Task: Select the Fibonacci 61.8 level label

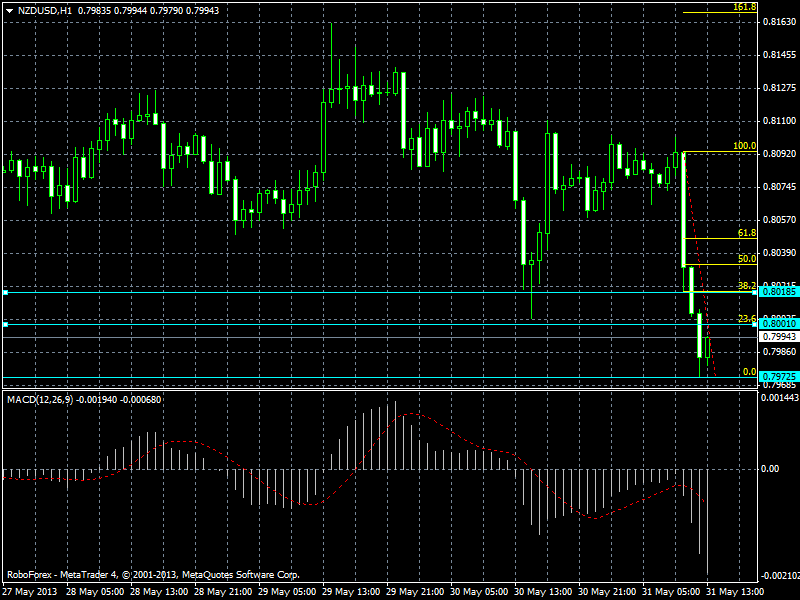Action: [x=747, y=233]
